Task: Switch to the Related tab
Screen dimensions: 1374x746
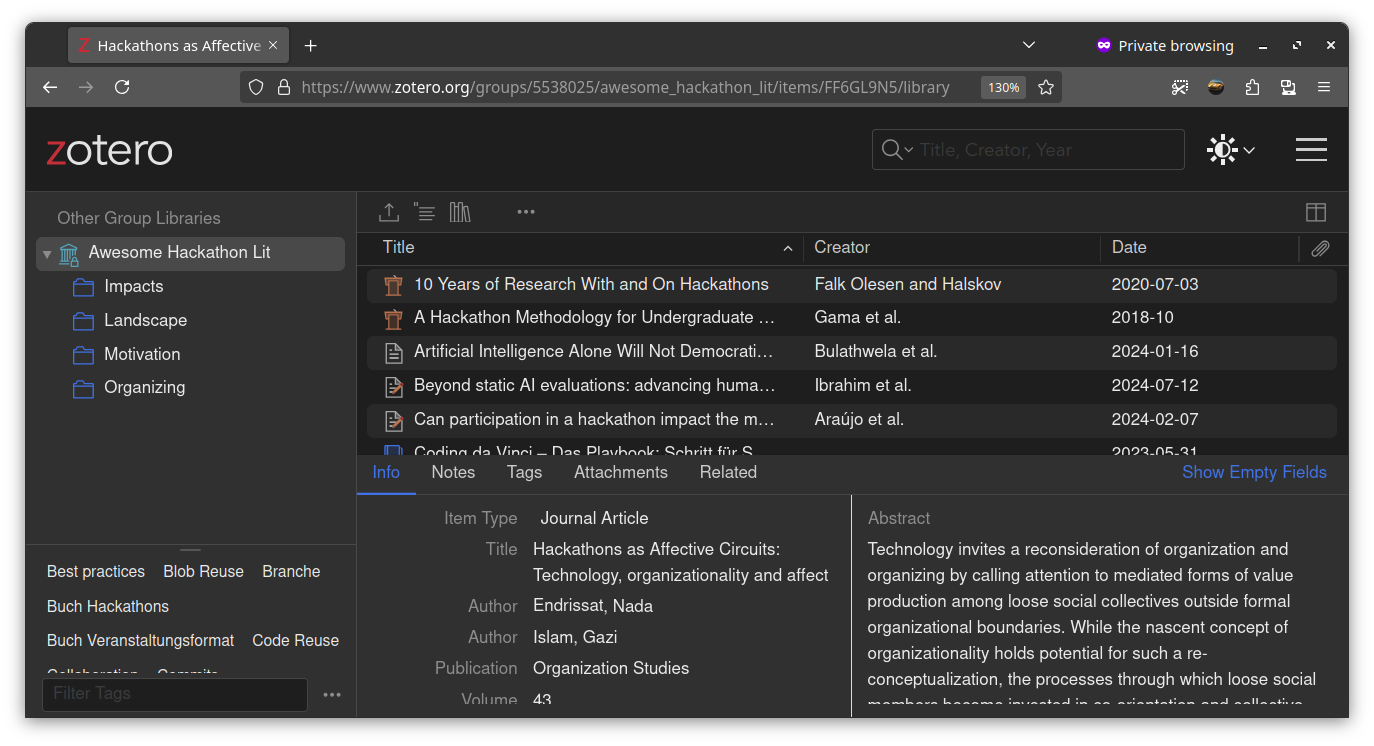Action: [x=728, y=472]
